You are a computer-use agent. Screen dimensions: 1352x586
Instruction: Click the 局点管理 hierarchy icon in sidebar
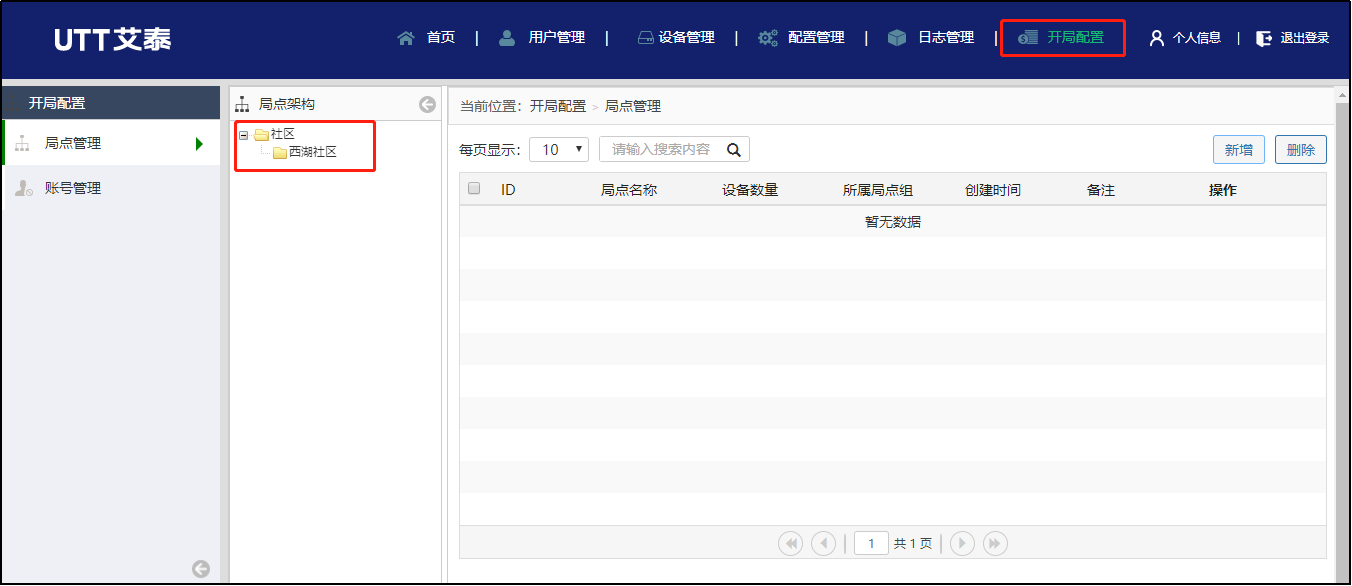pyautogui.click(x=23, y=143)
